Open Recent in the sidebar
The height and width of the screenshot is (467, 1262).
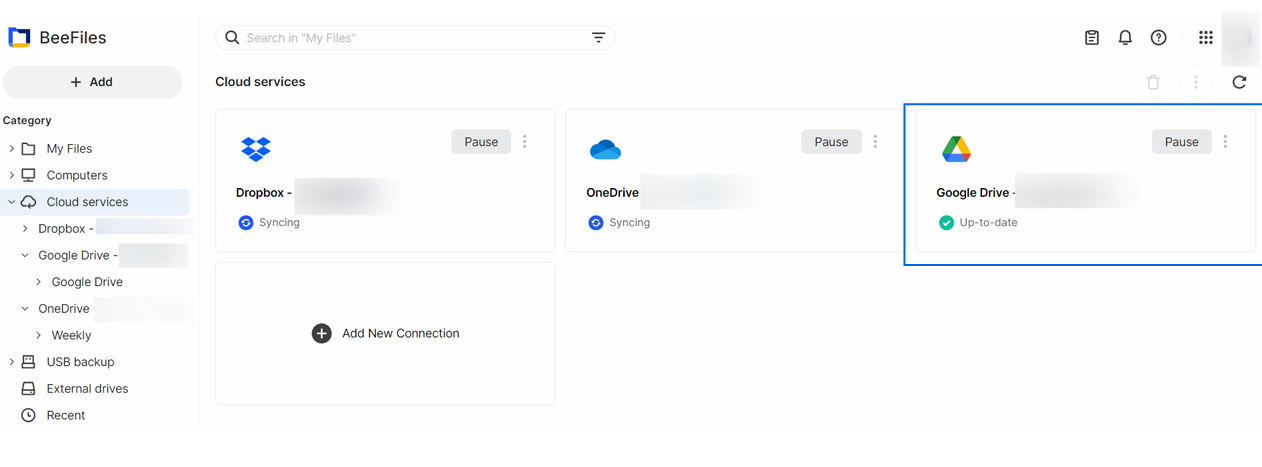pyautogui.click(x=66, y=415)
